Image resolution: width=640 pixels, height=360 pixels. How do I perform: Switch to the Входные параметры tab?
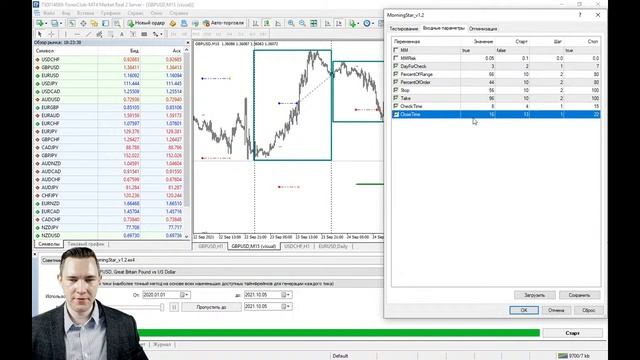pos(443,29)
